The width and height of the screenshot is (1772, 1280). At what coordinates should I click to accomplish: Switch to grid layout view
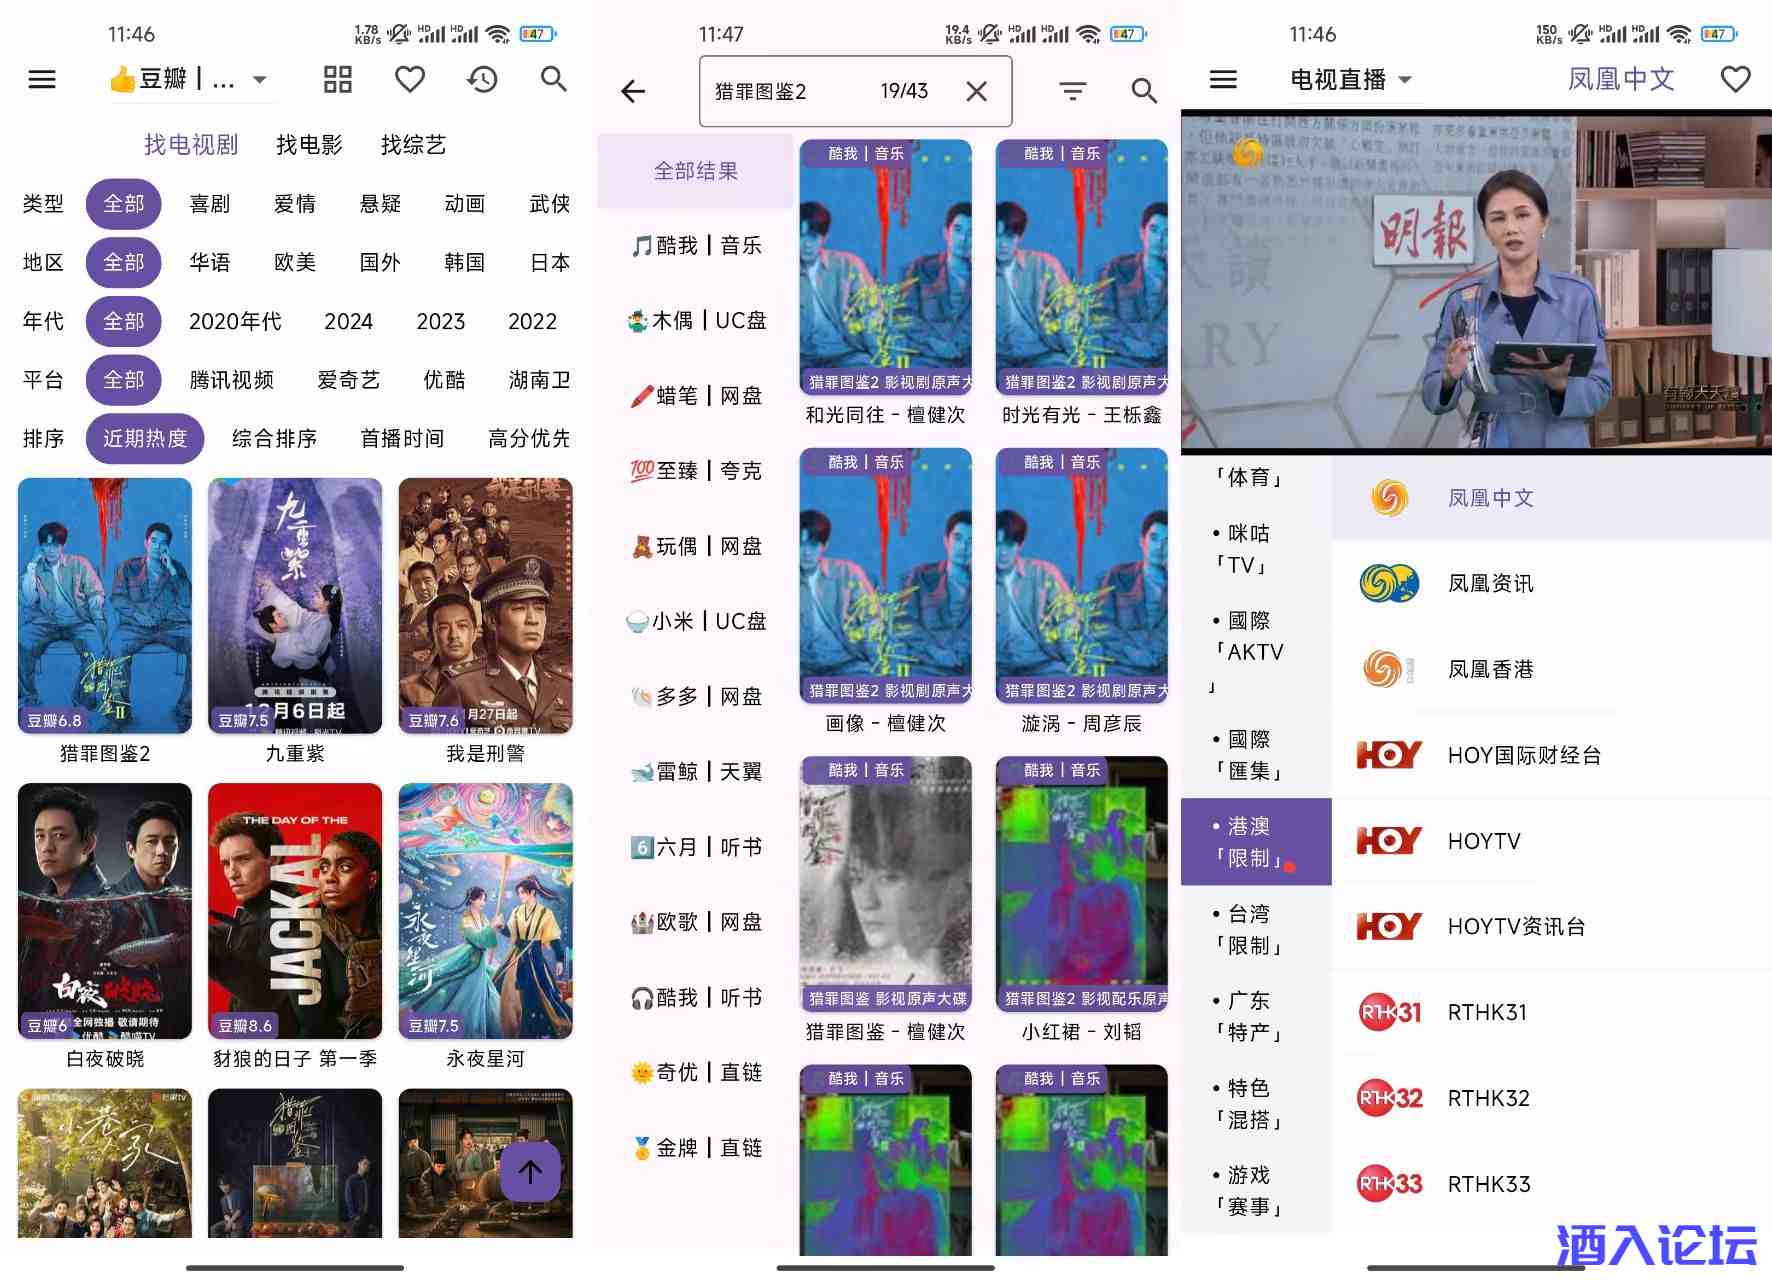tap(337, 79)
